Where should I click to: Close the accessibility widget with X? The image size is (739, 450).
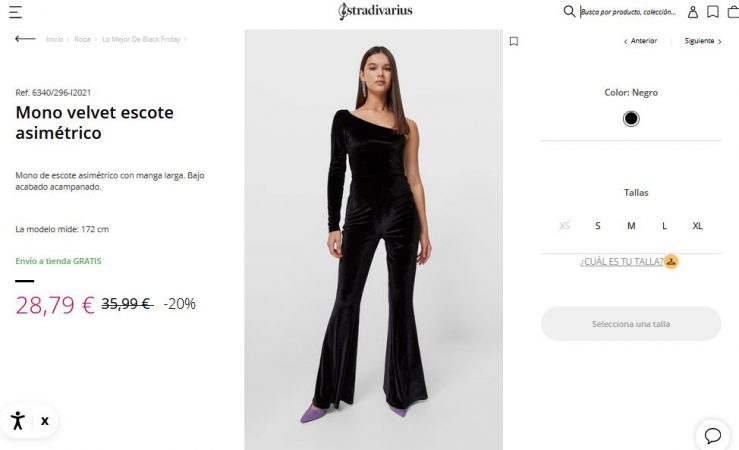click(45, 421)
